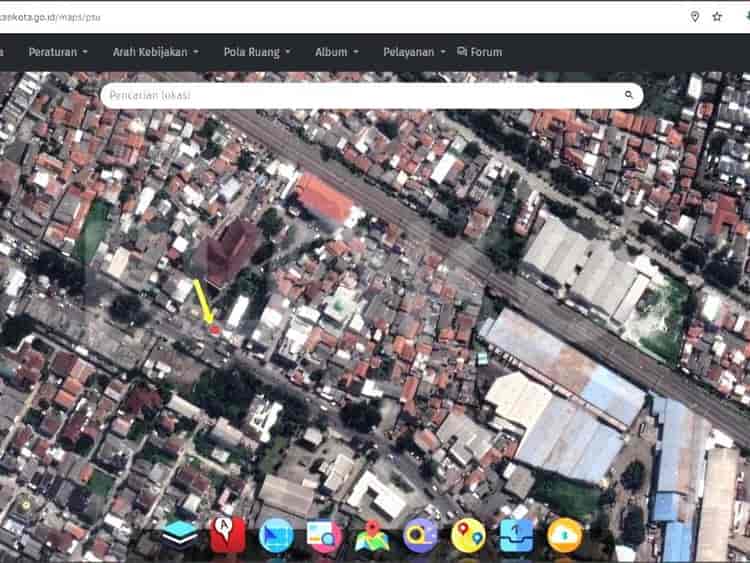The height and width of the screenshot is (563, 750).
Task: Open the purple camera capture icon
Action: 420,535
